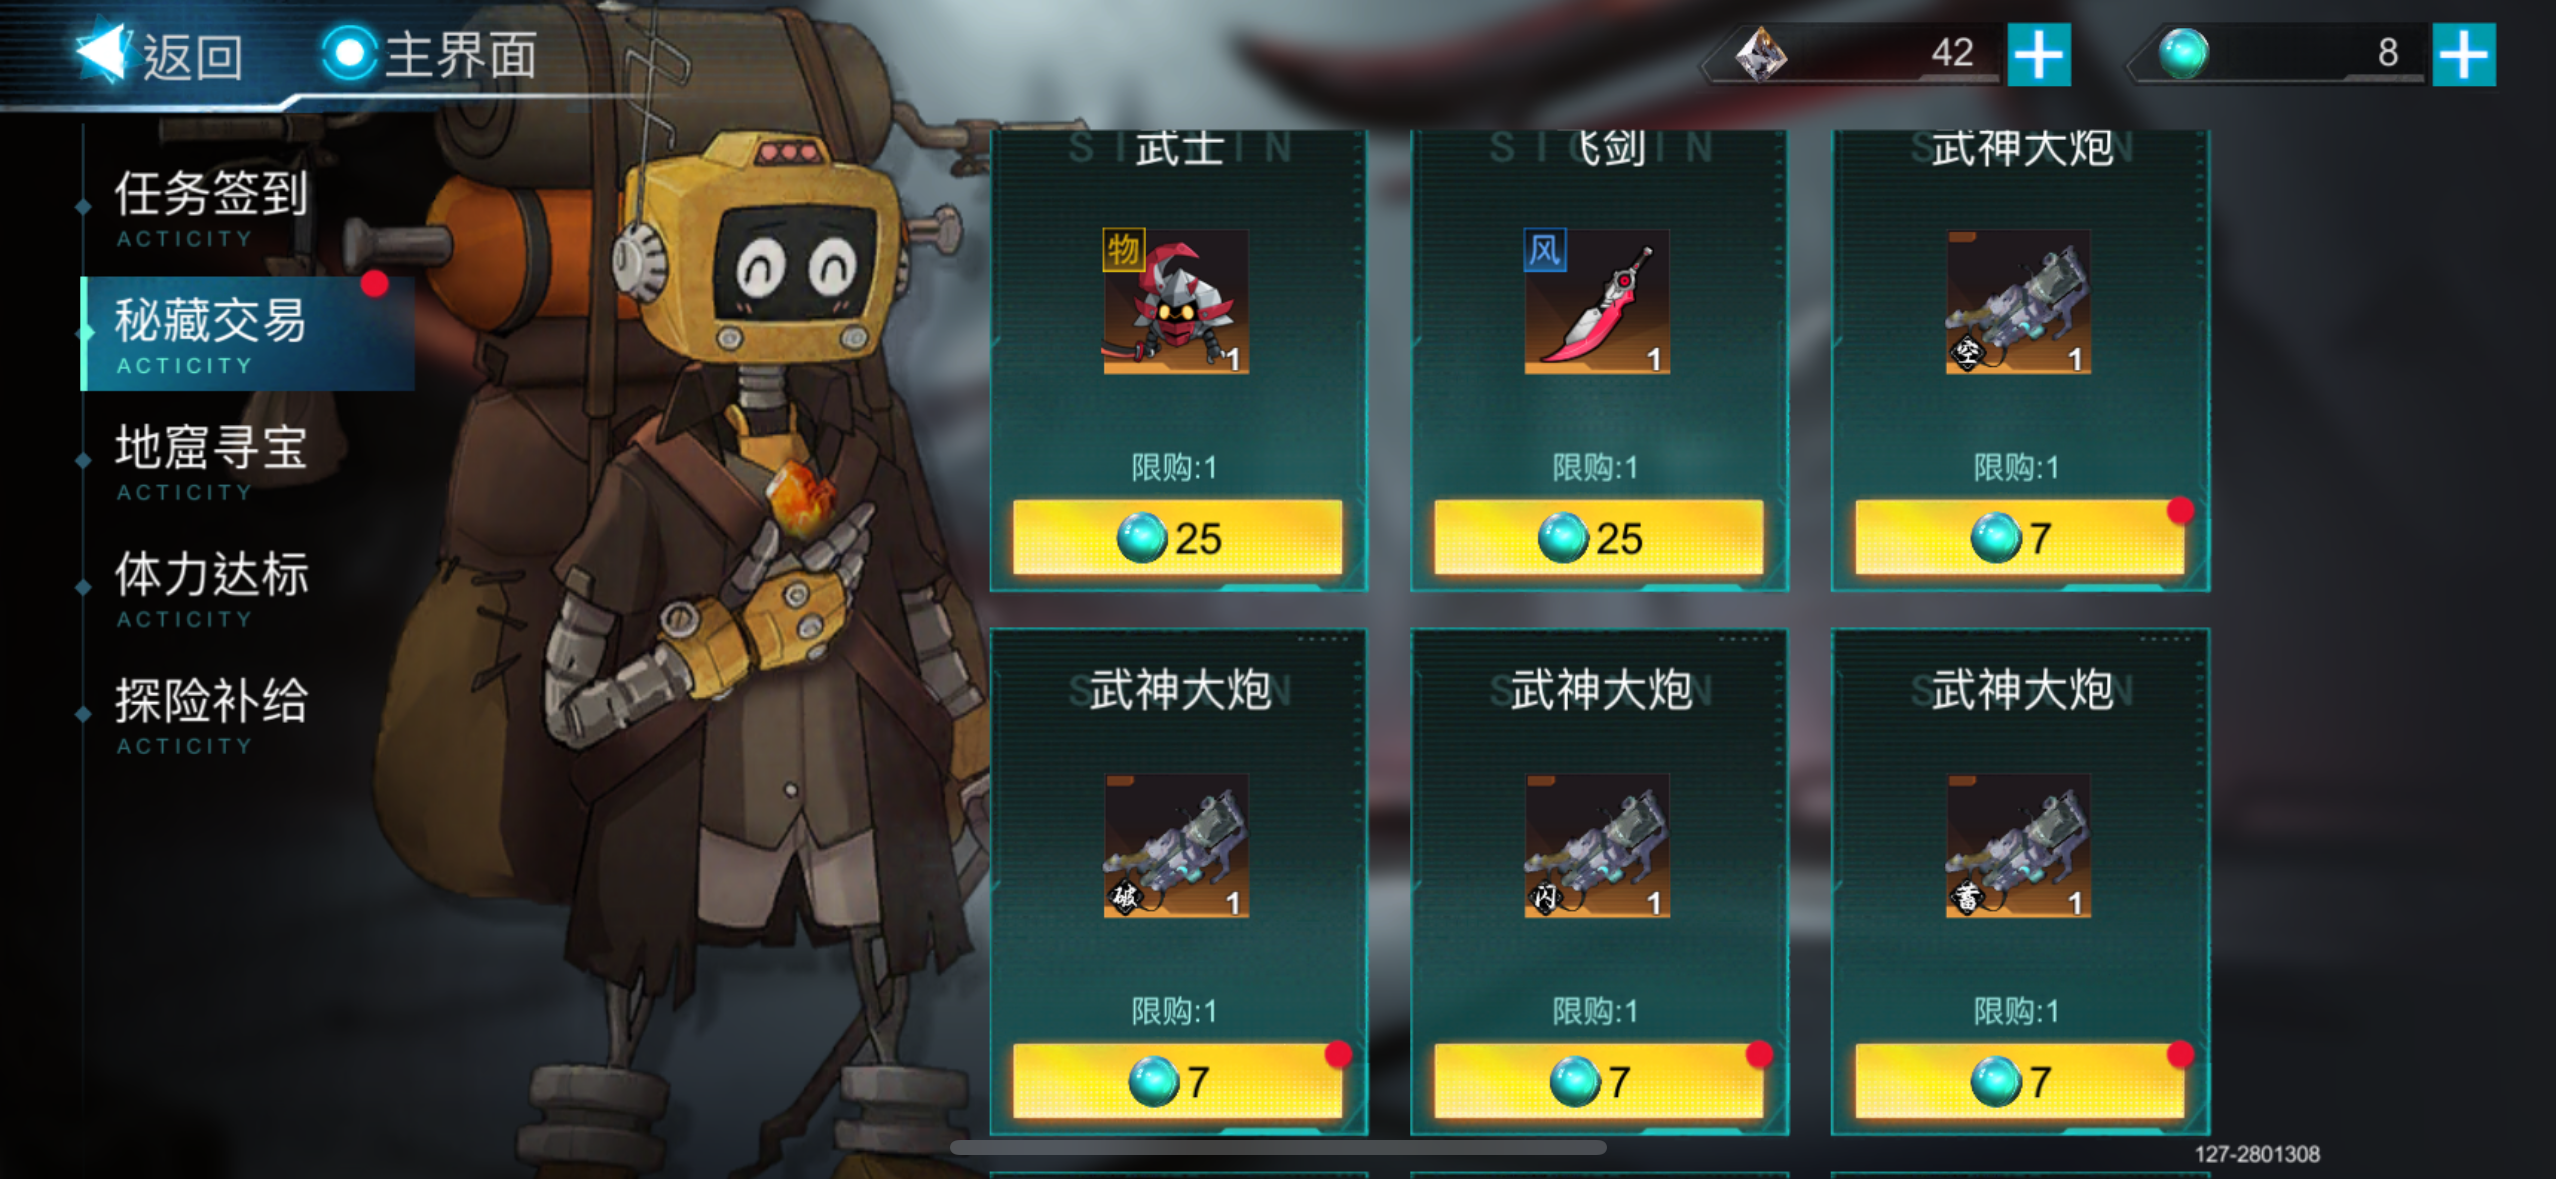Select the 武神大炮 cannon with 蓄 badge
This screenshot has width=2556, height=1179.
[2018, 845]
